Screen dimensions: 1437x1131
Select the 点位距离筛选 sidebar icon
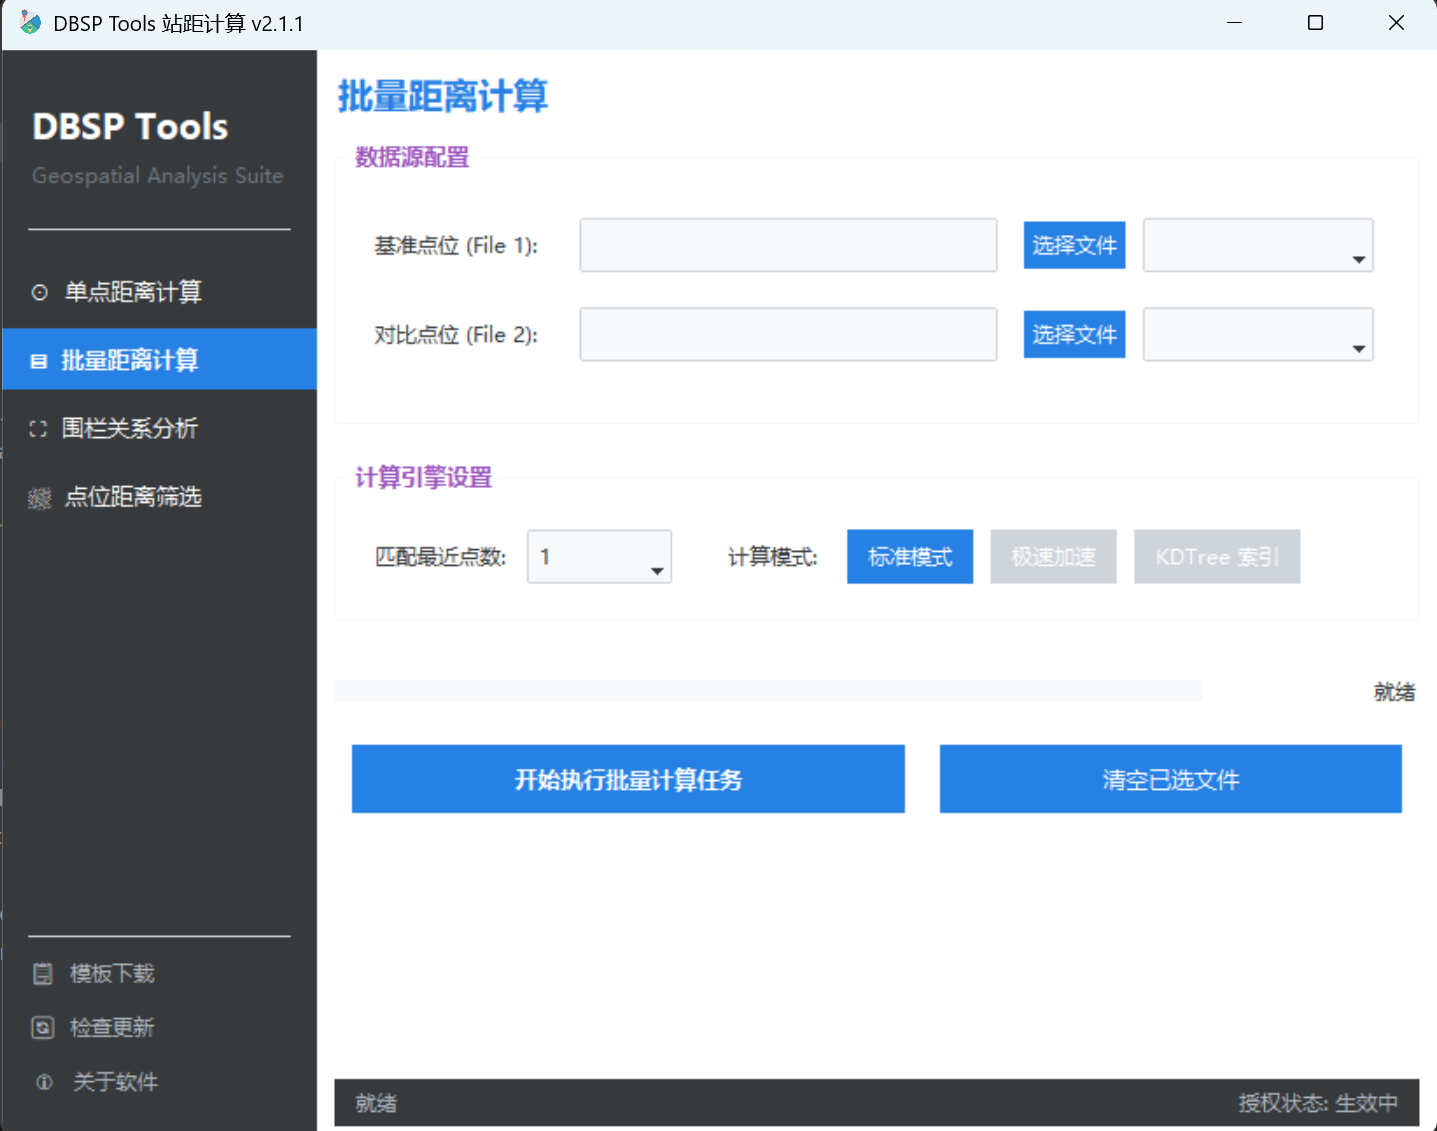coord(40,496)
